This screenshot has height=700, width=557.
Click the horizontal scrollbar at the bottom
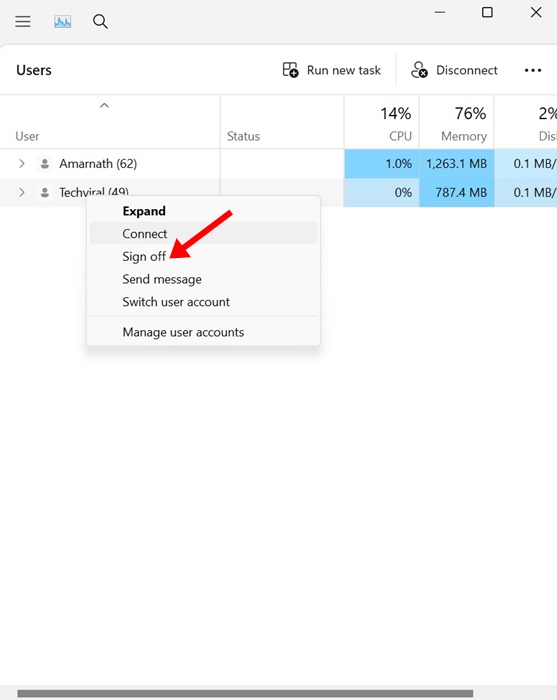(x=245, y=694)
